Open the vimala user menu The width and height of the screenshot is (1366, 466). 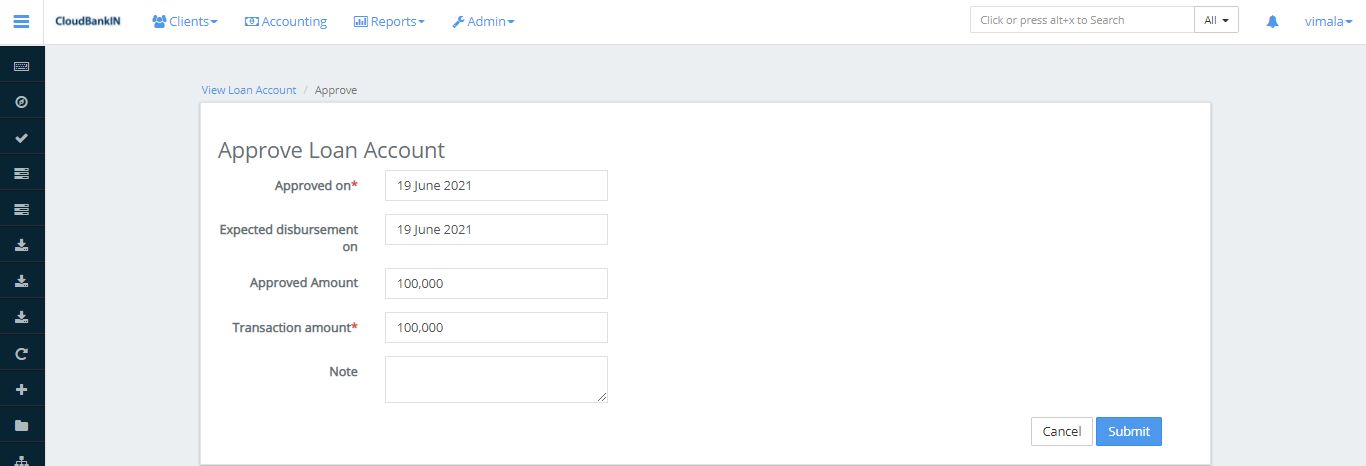(1328, 21)
